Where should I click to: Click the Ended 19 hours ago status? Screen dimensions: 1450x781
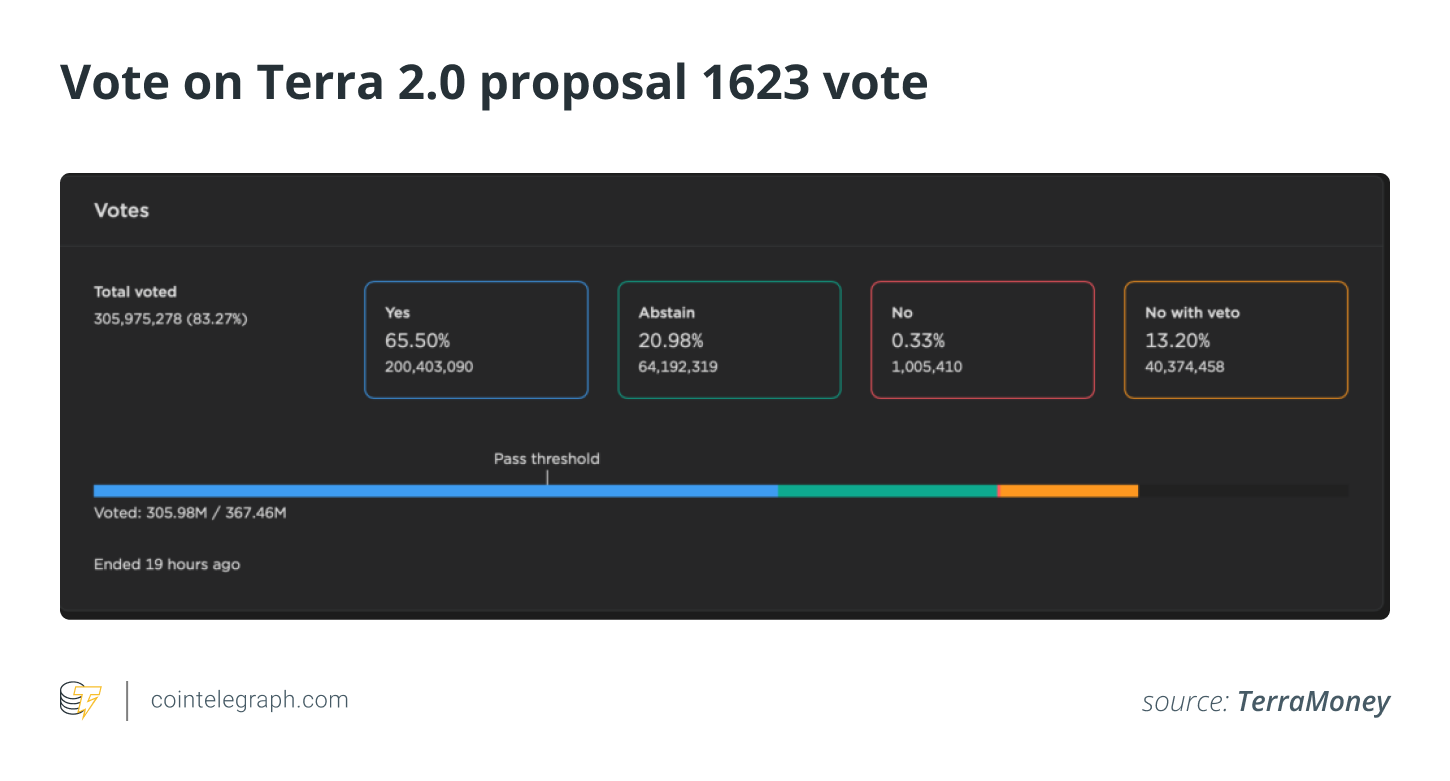click(167, 564)
